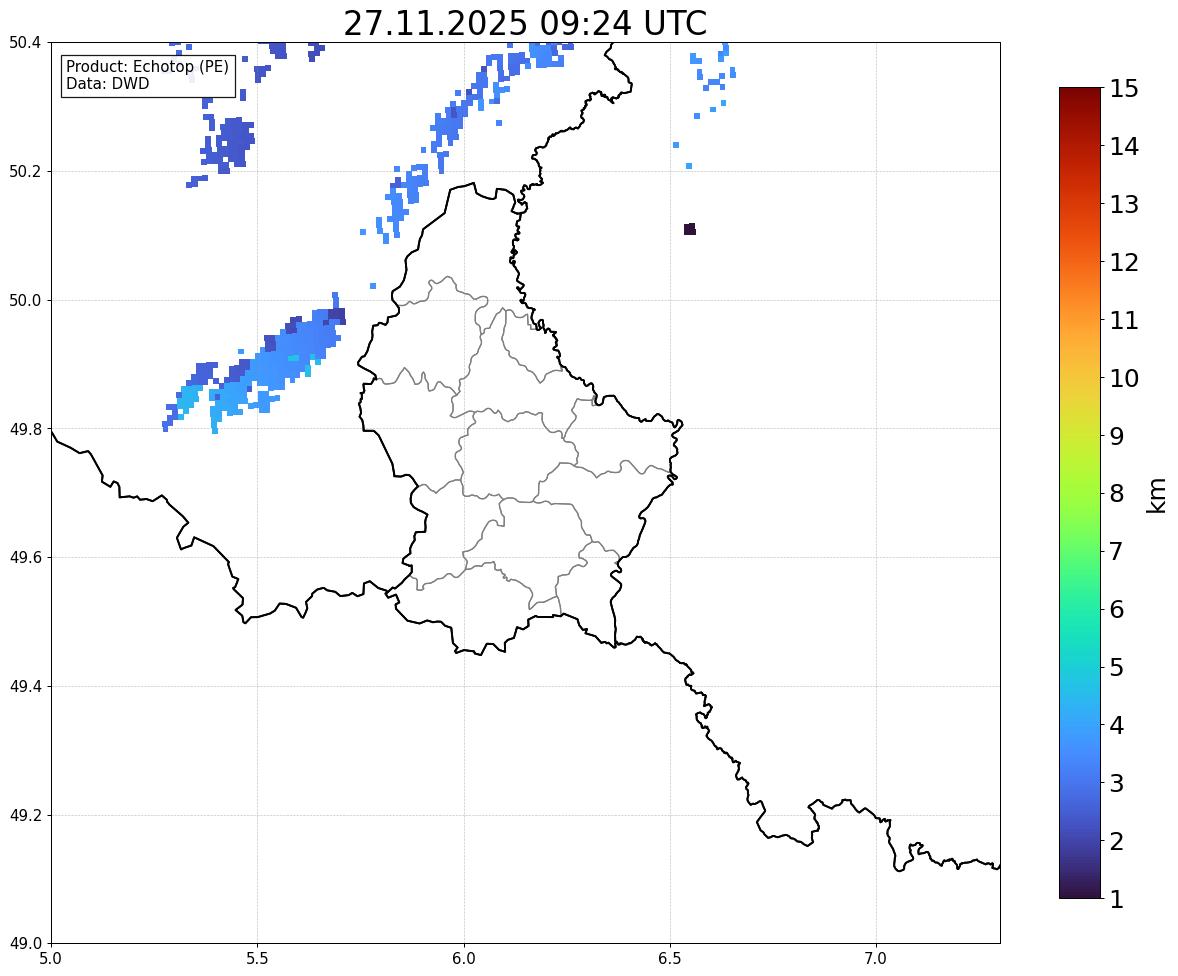Click the colorbar tick label 14

1124,147
